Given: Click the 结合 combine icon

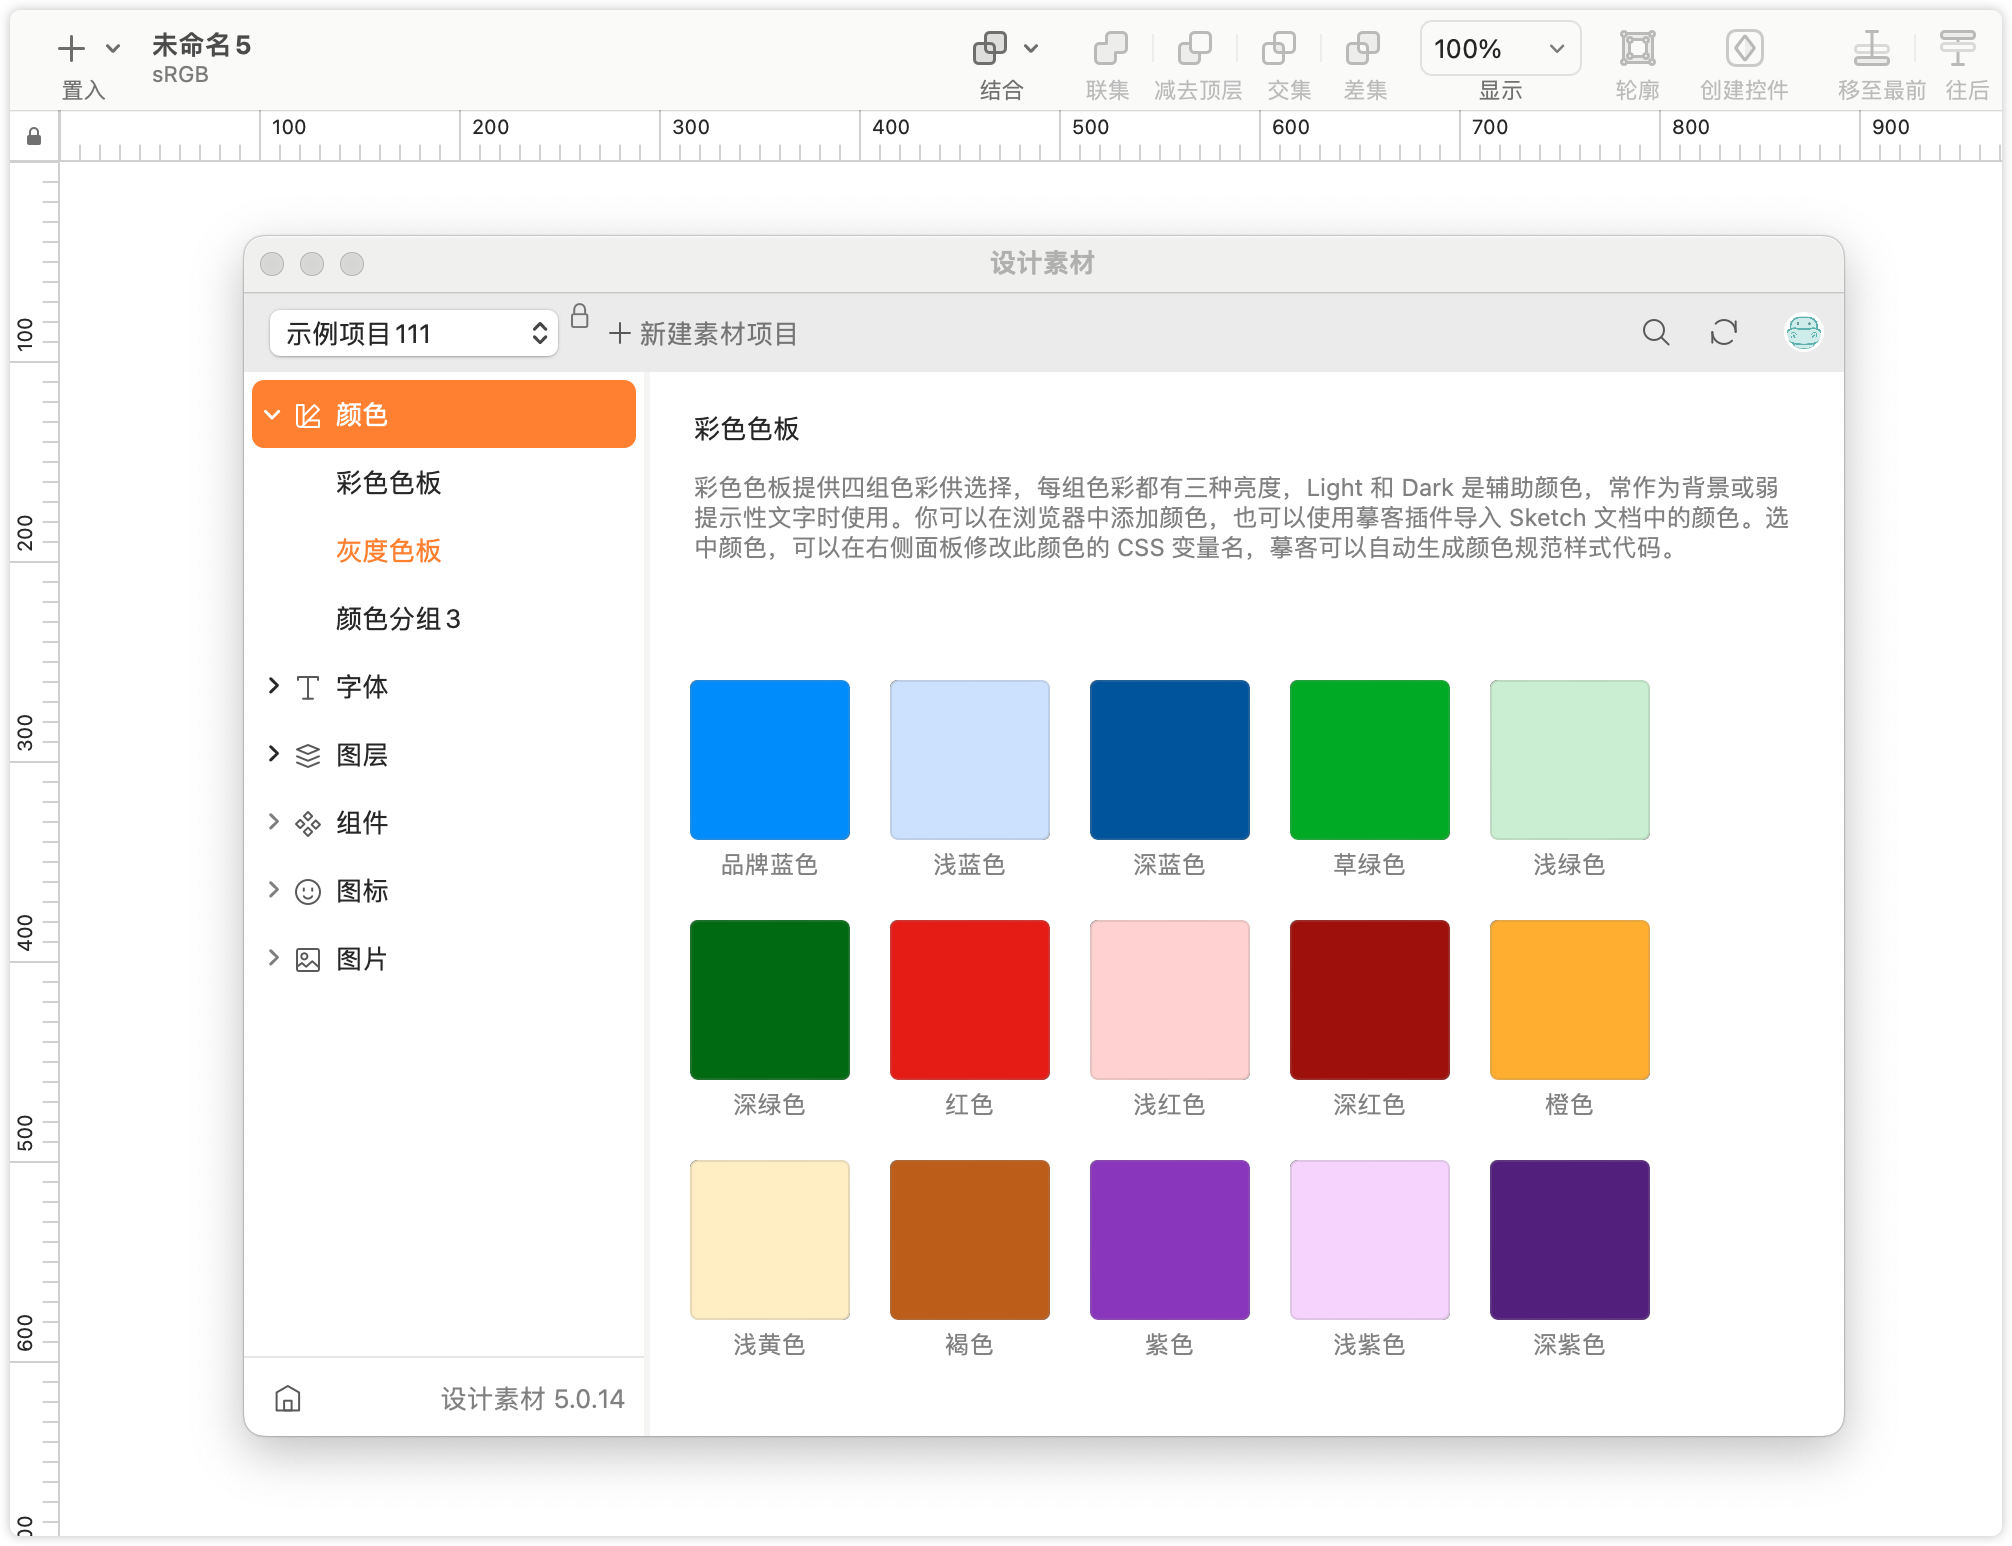Looking at the screenshot, I should [x=989, y=48].
